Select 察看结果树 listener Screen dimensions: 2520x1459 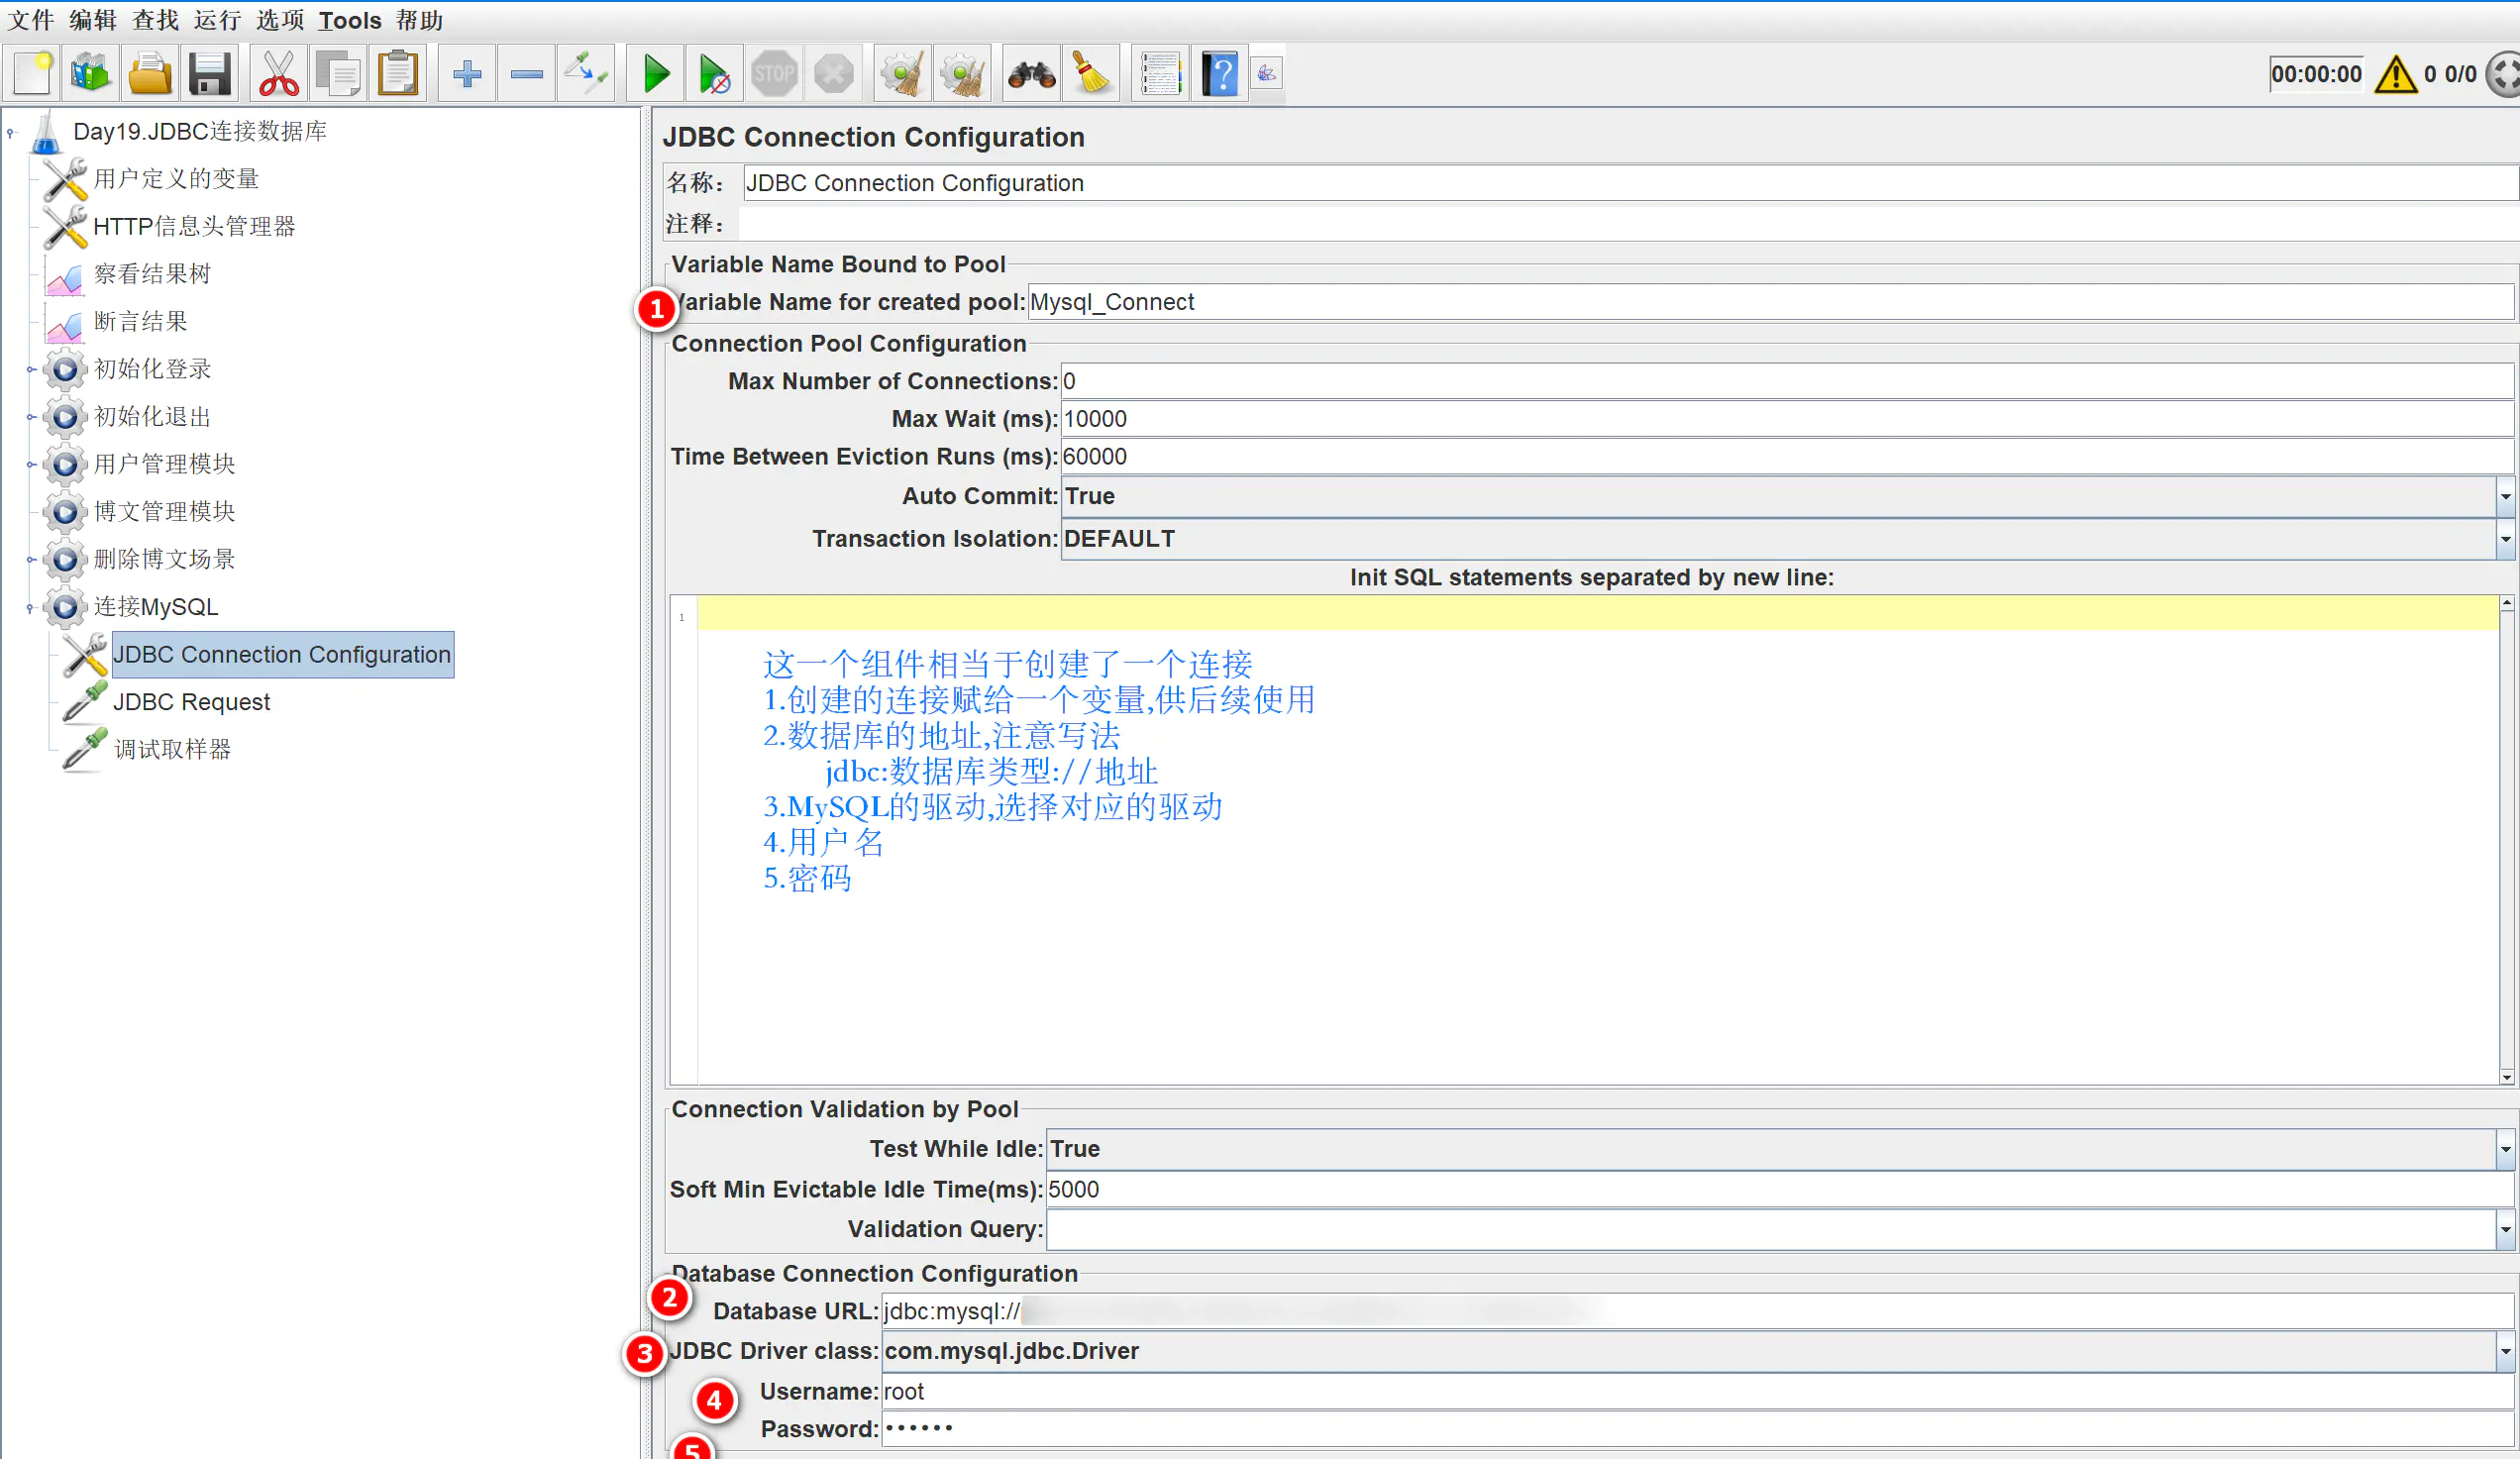click(x=152, y=274)
